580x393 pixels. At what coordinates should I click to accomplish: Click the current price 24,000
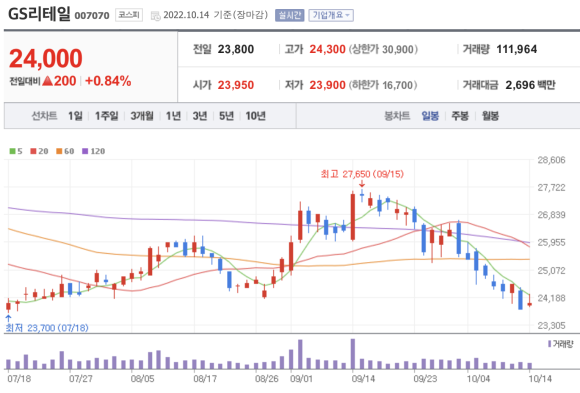coord(46,58)
